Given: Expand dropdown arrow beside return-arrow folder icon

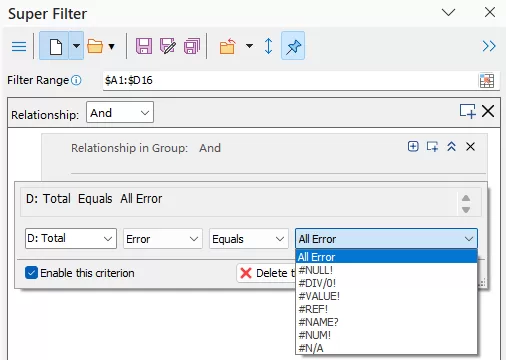Looking at the screenshot, I should click(x=249, y=46).
